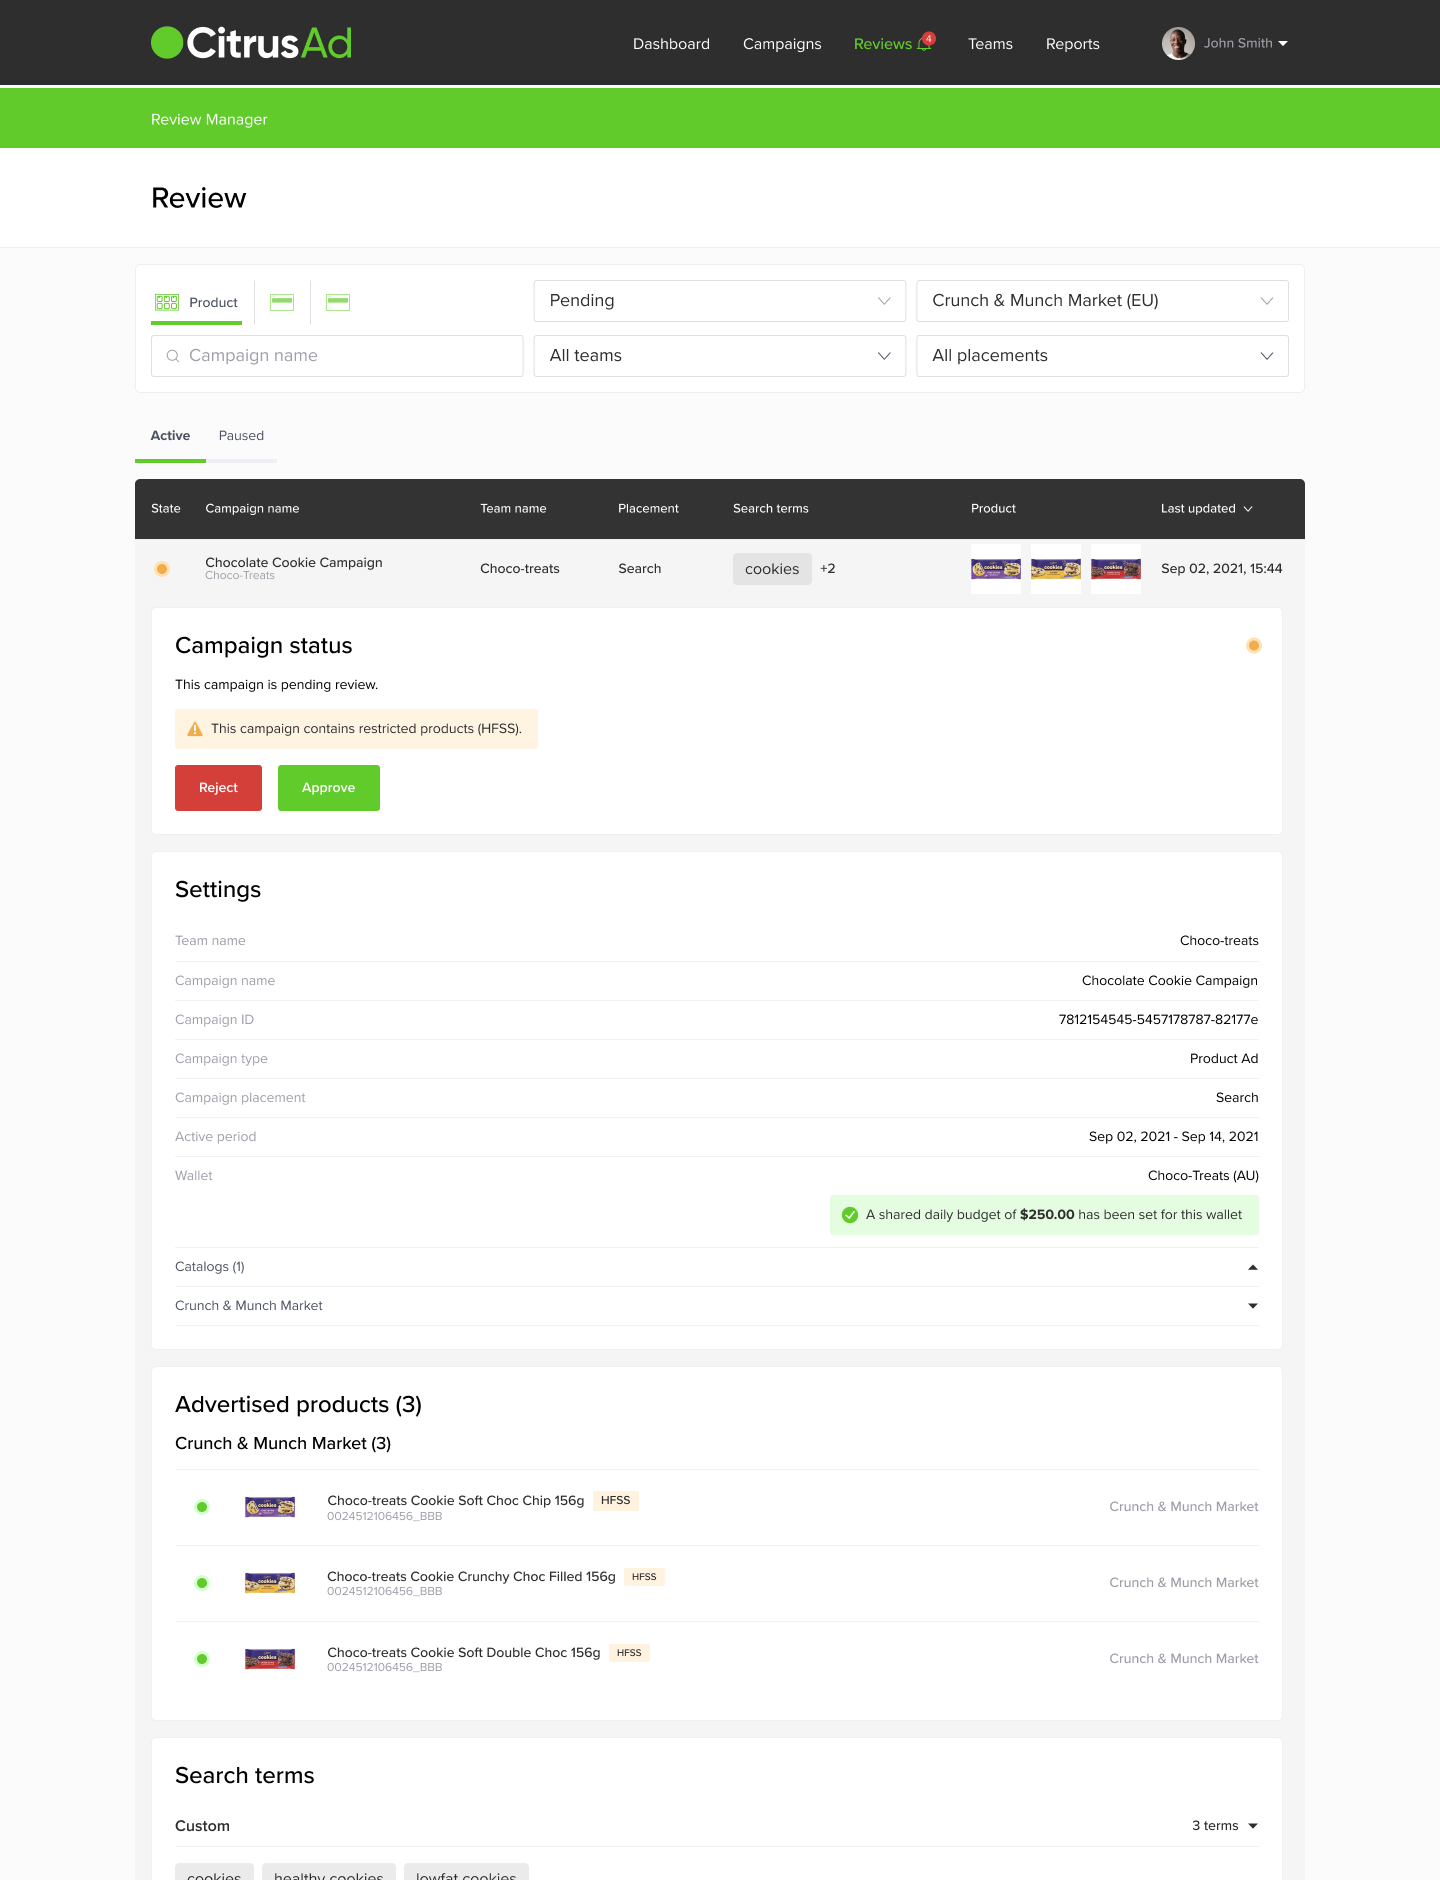Screen dimensions: 1440x1880
Task: Click green status dot for Soft Choc Chip product
Action: (x=202, y=1507)
